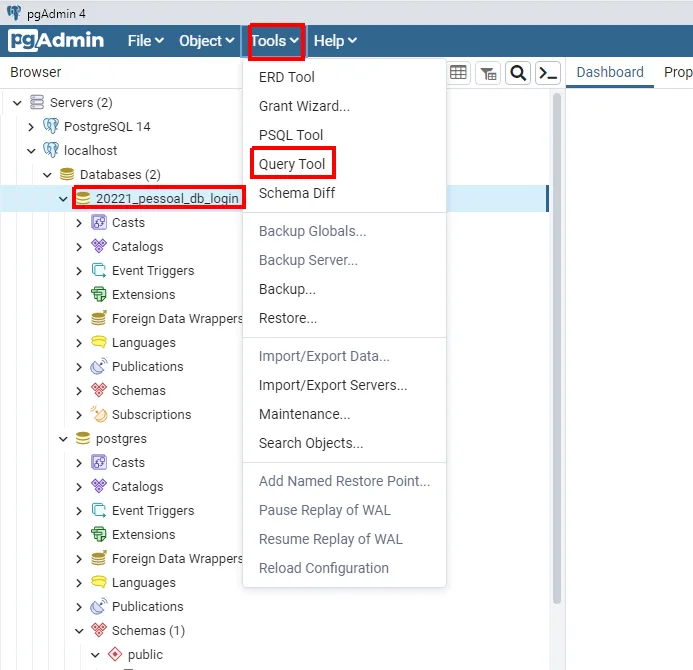The image size is (693, 670).
Task: Select Schema Diff menu entry
Action: [297, 193]
